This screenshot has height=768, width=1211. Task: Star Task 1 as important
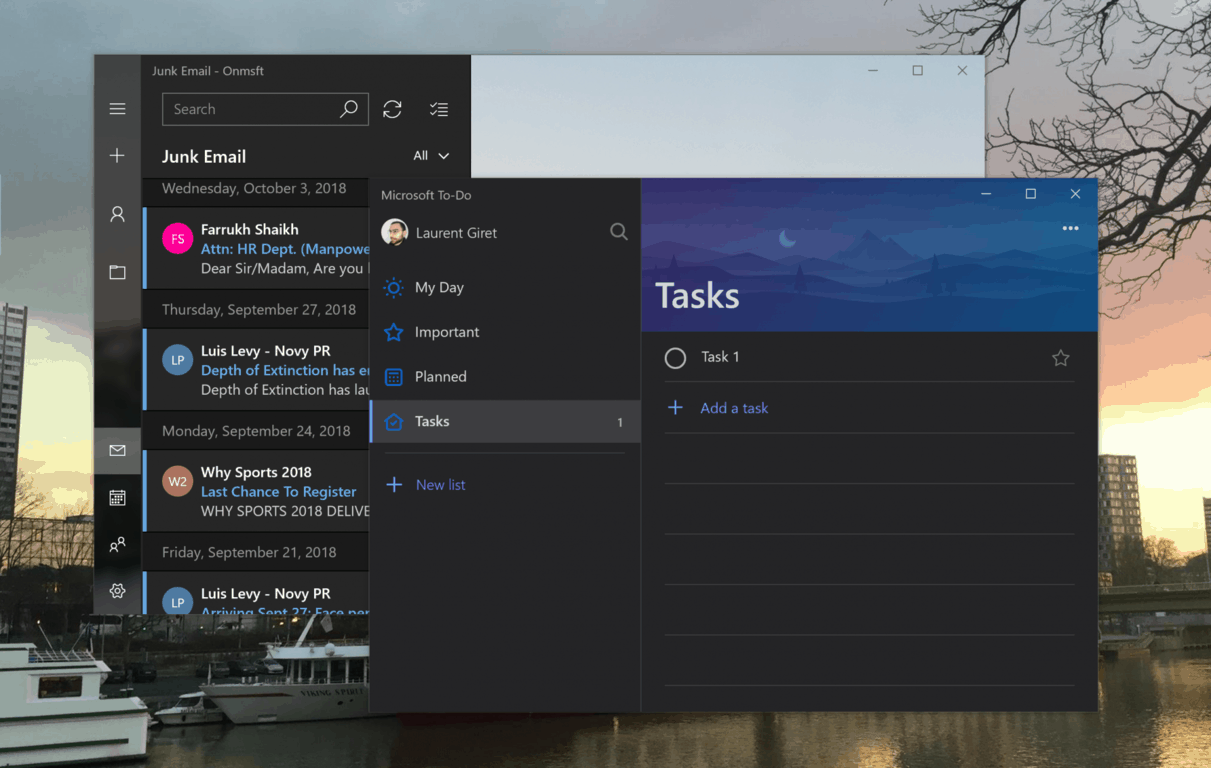pos(1060,358)
